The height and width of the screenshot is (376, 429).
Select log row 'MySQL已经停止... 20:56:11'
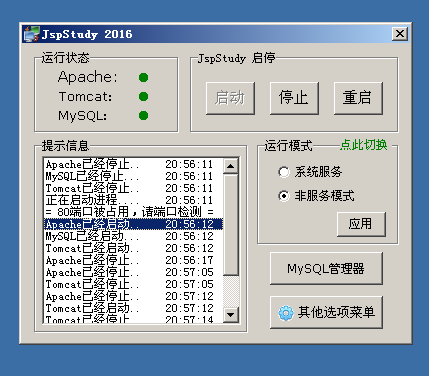tap(133, 176)
